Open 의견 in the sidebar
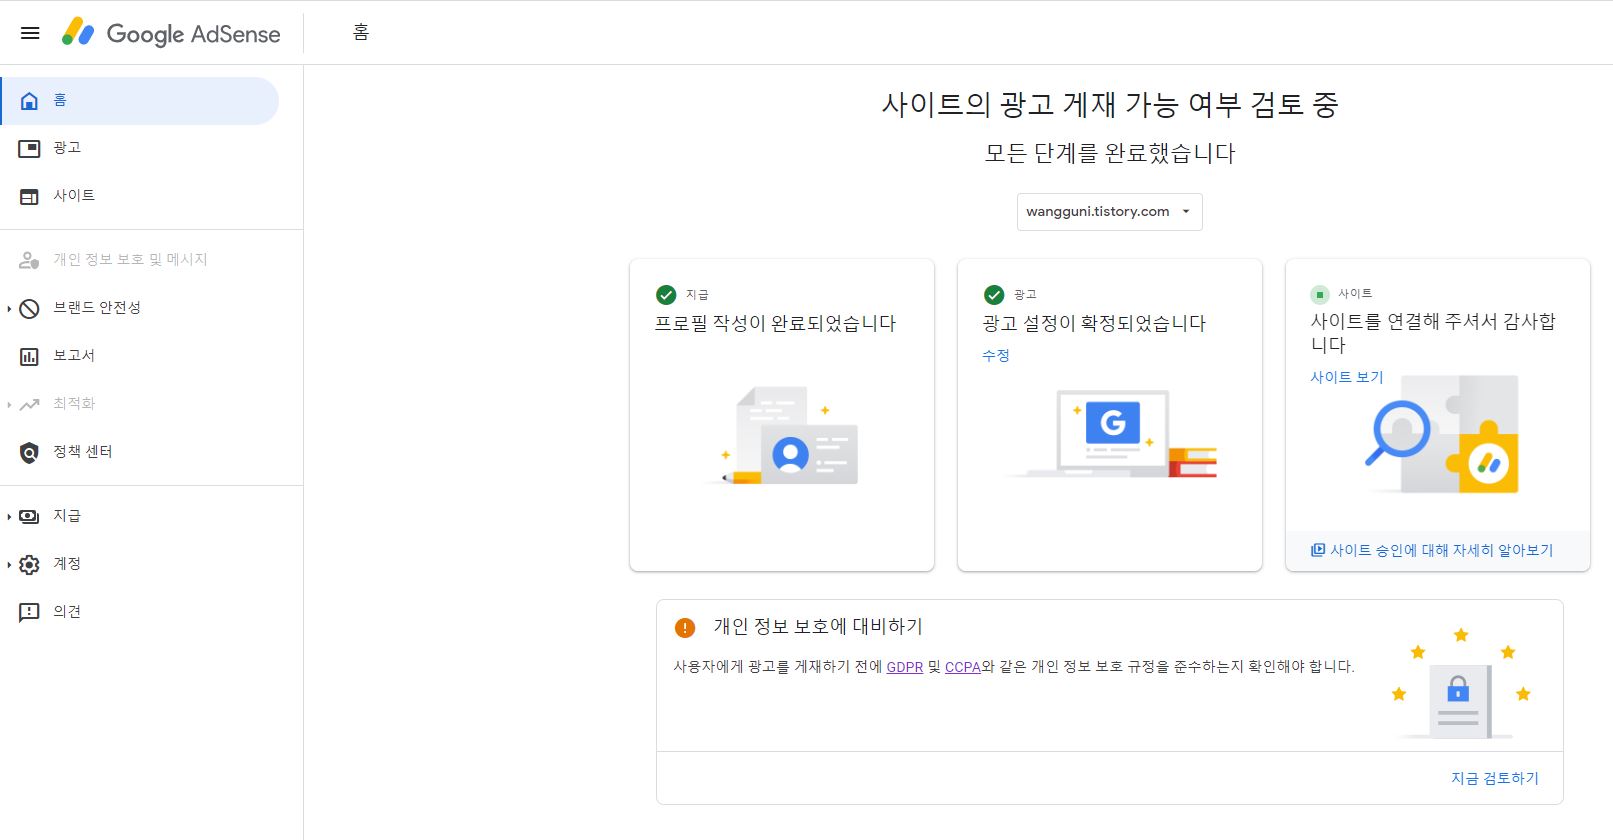The height and width of the screenshot is (840, 1613). [139, 613]
